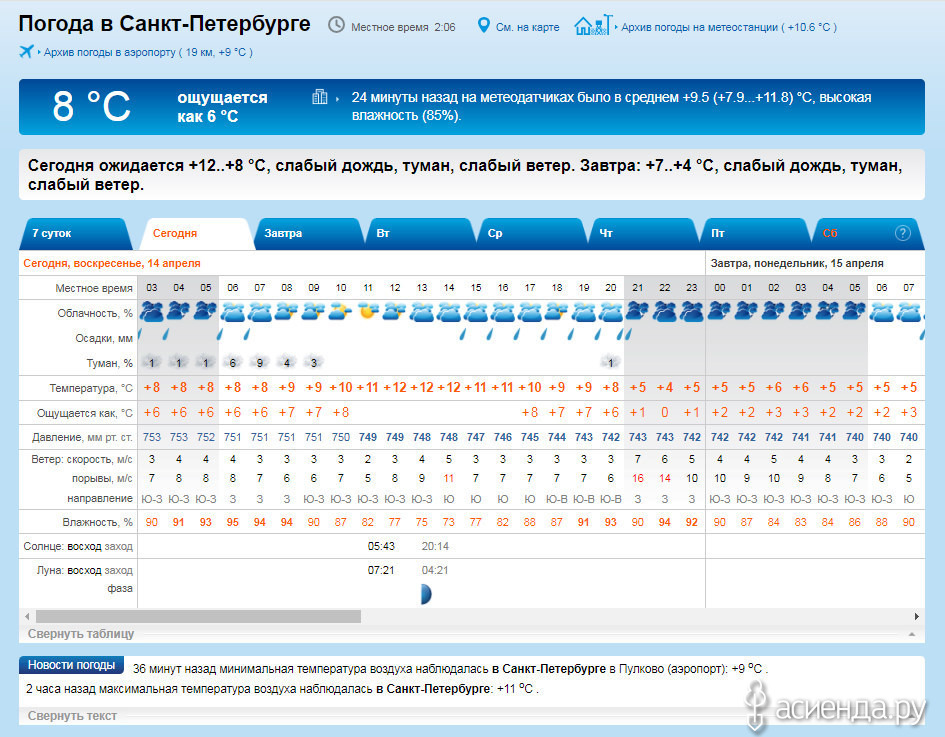Click the cloud icon for hour 03 today
The height and width of the screenshot is (737, 945).
click(152, 312)
